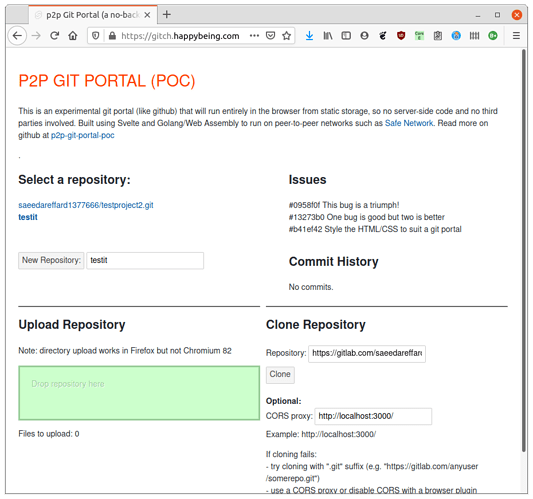This screenshot has width=533, height=499.
Task: Click the Firefox downloads arrow icon
Action: point(309,35)
